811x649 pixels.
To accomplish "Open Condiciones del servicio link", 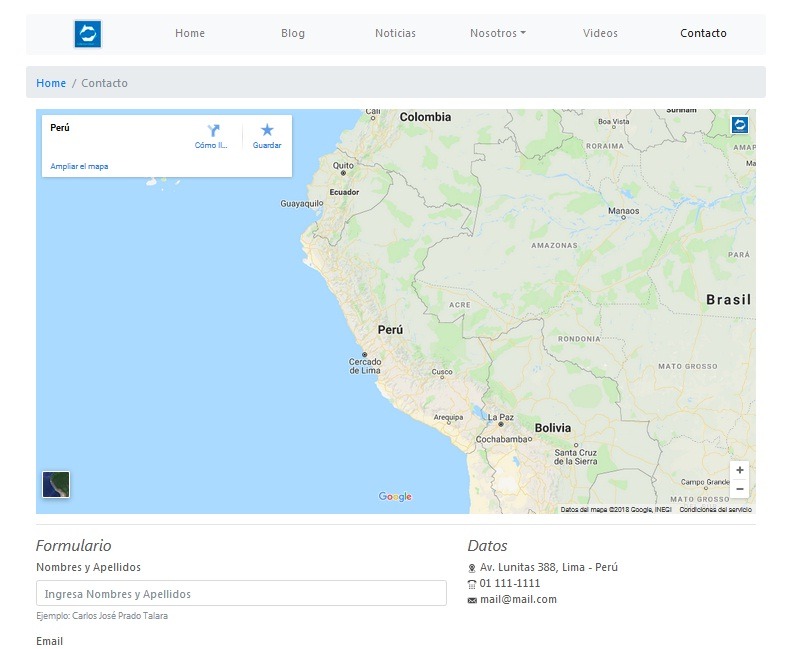I will 715,510.
